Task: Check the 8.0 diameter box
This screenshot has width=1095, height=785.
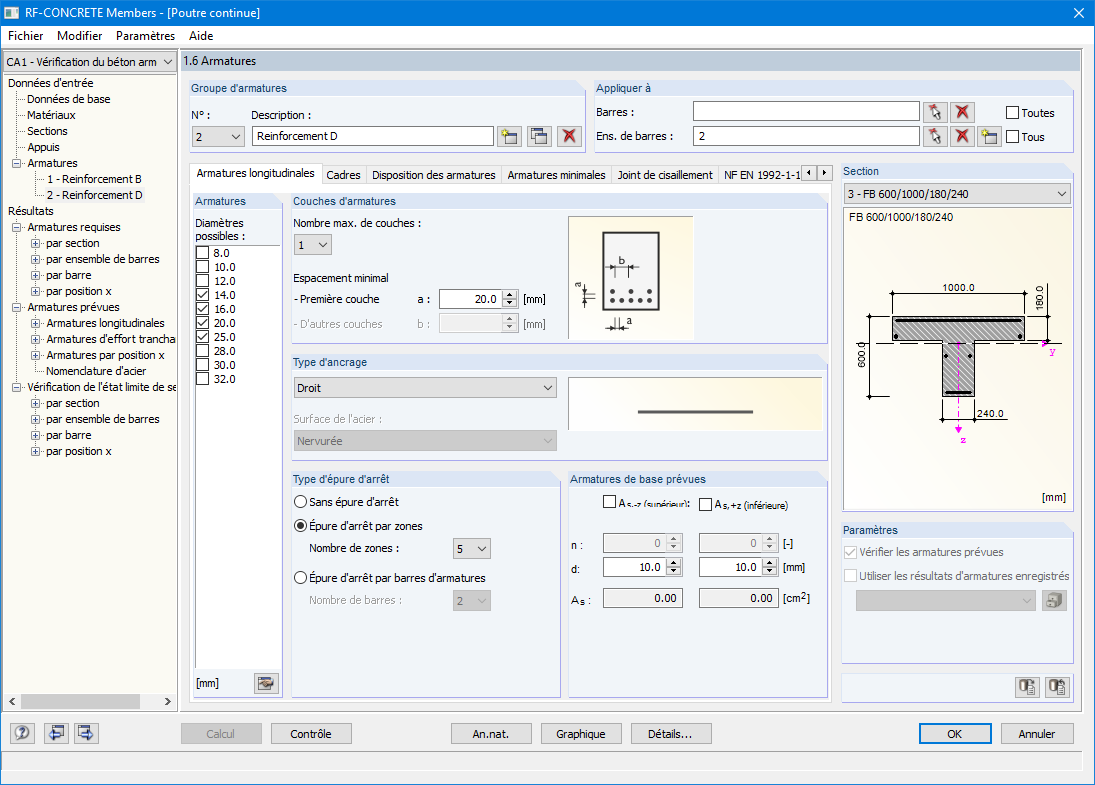Action: pos(203,253)
